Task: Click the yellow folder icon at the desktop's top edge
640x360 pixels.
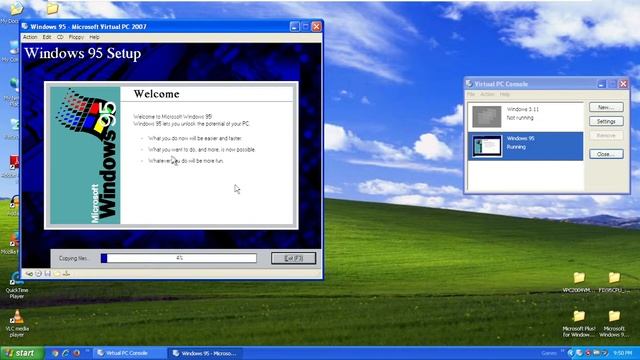Action: [52, 8]
